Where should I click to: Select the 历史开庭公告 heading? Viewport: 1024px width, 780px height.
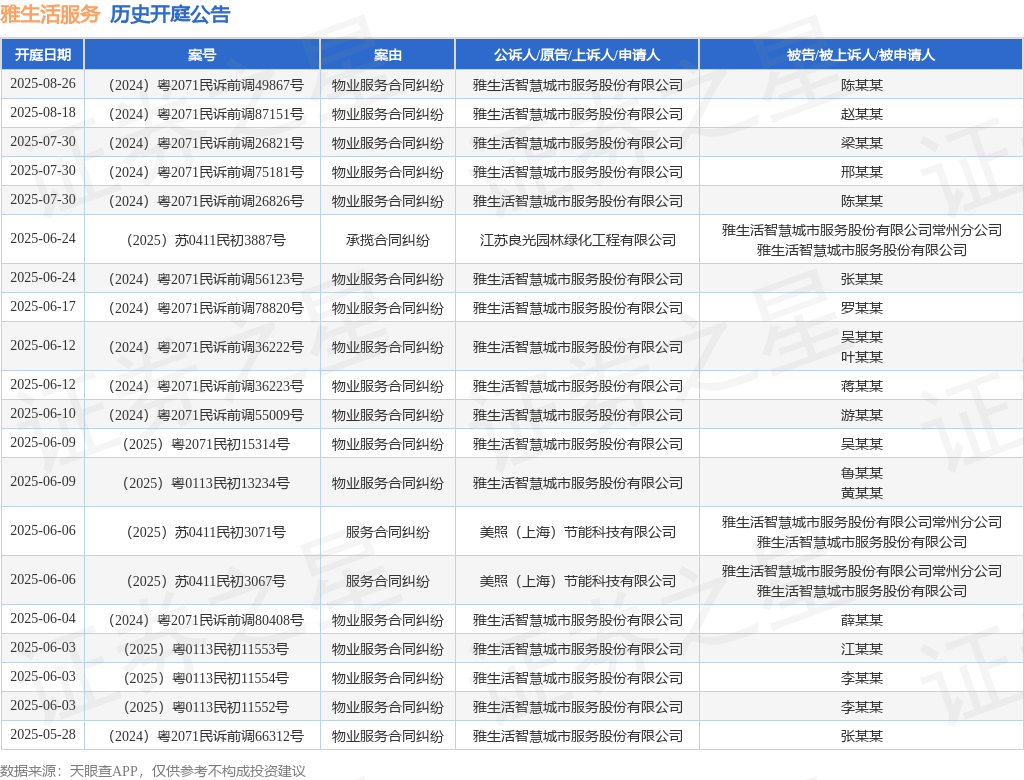pos(170,14)
